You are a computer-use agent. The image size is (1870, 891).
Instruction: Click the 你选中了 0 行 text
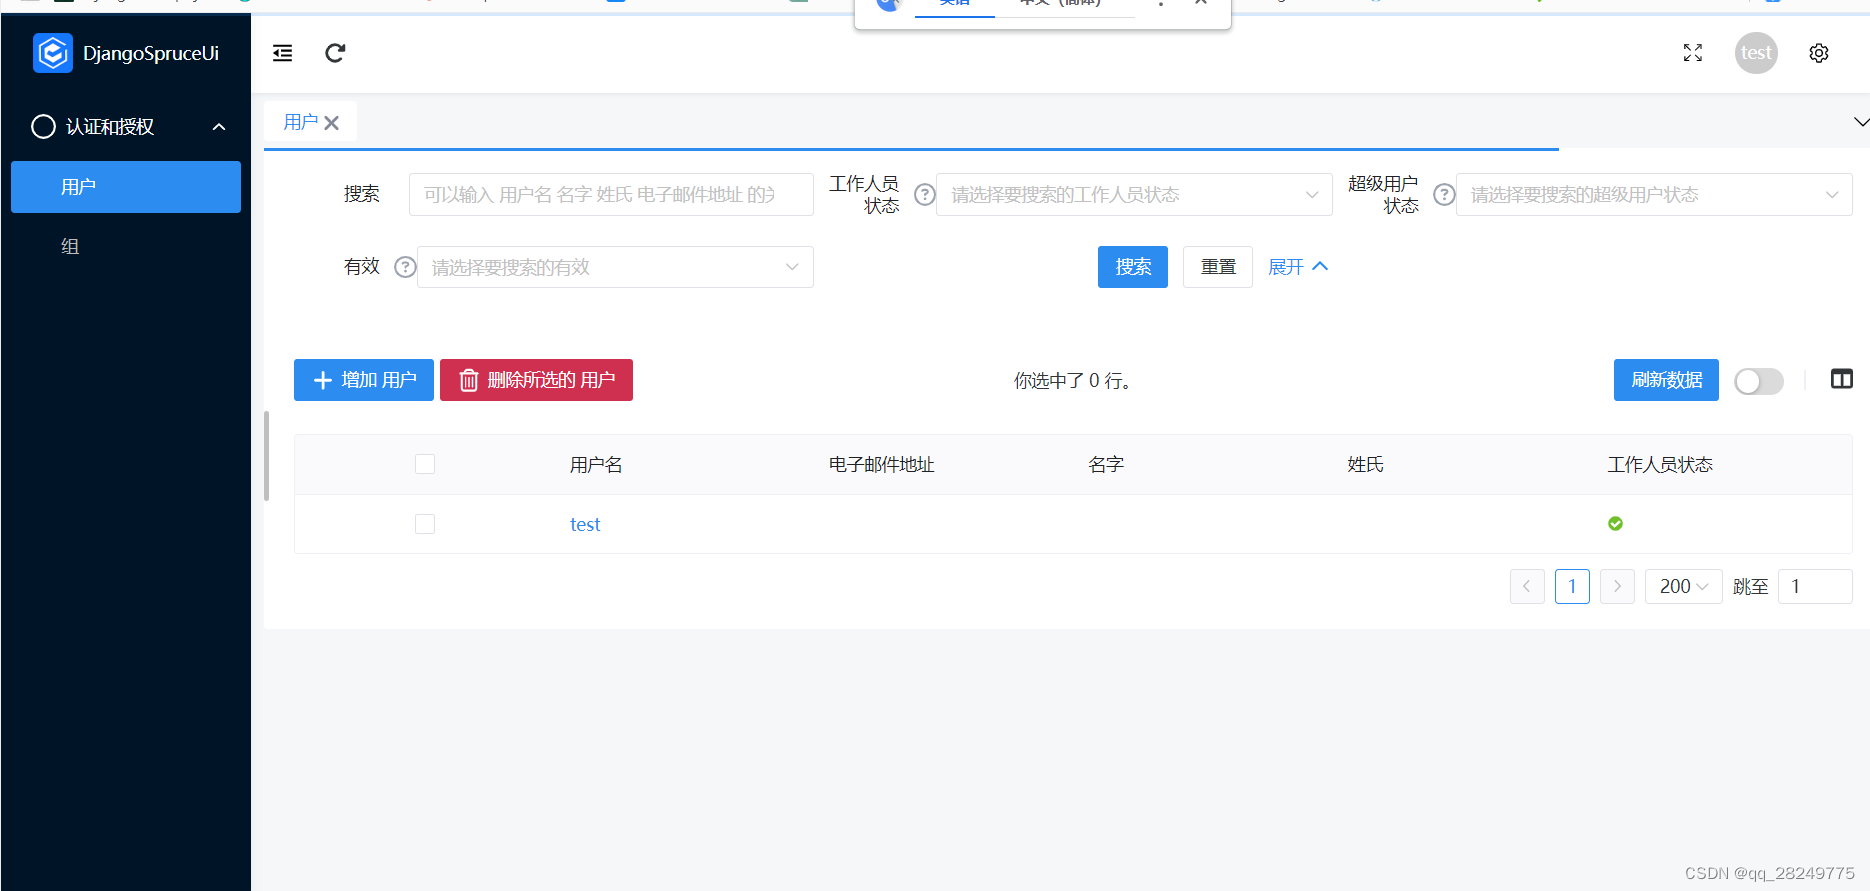pyautogui.click(x=1072, y=380)
